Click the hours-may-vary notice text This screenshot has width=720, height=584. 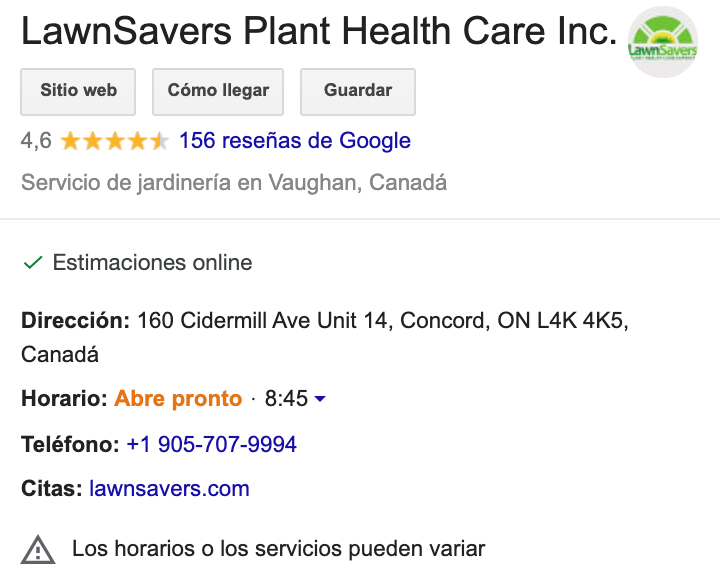tap(278, 549)
